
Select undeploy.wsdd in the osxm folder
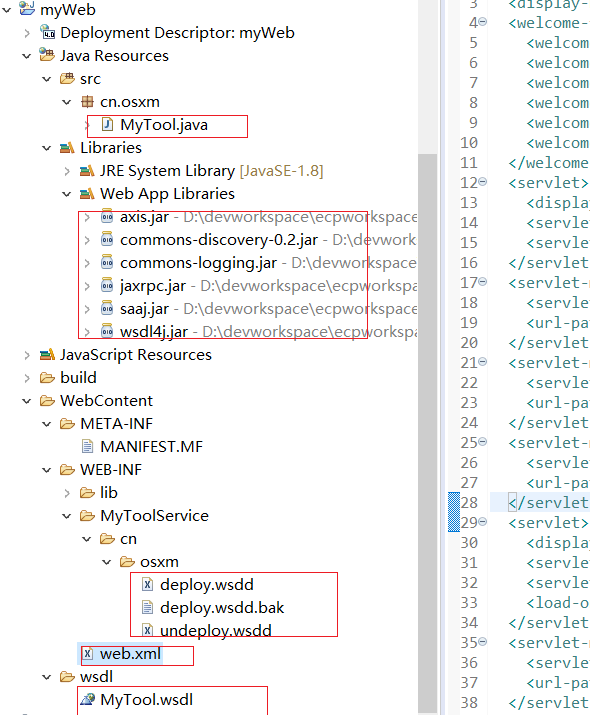point(216,630)
